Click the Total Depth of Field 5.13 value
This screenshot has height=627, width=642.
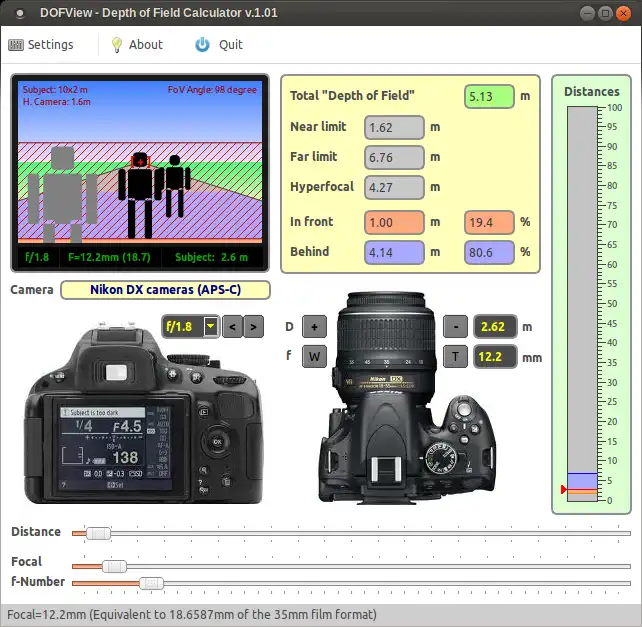(x=489, y=97)
